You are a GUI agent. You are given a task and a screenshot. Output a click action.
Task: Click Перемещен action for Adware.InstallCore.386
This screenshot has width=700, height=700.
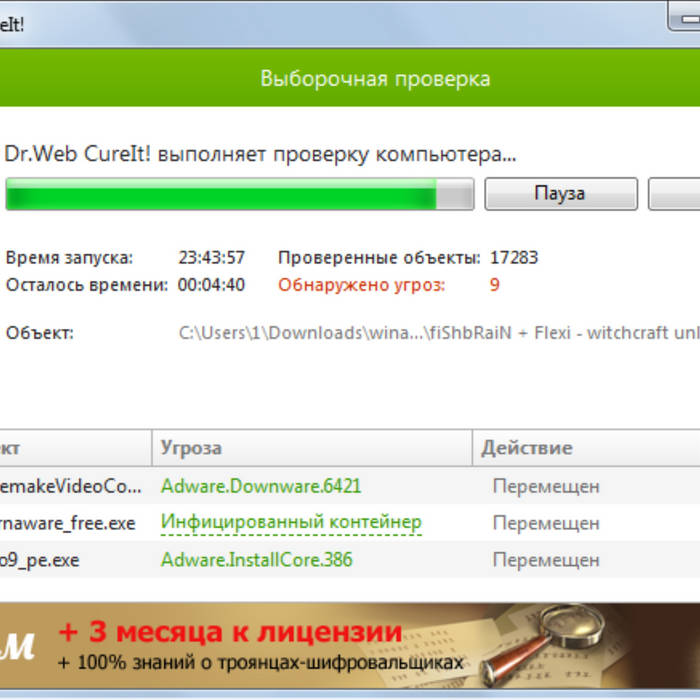(546, 560)
